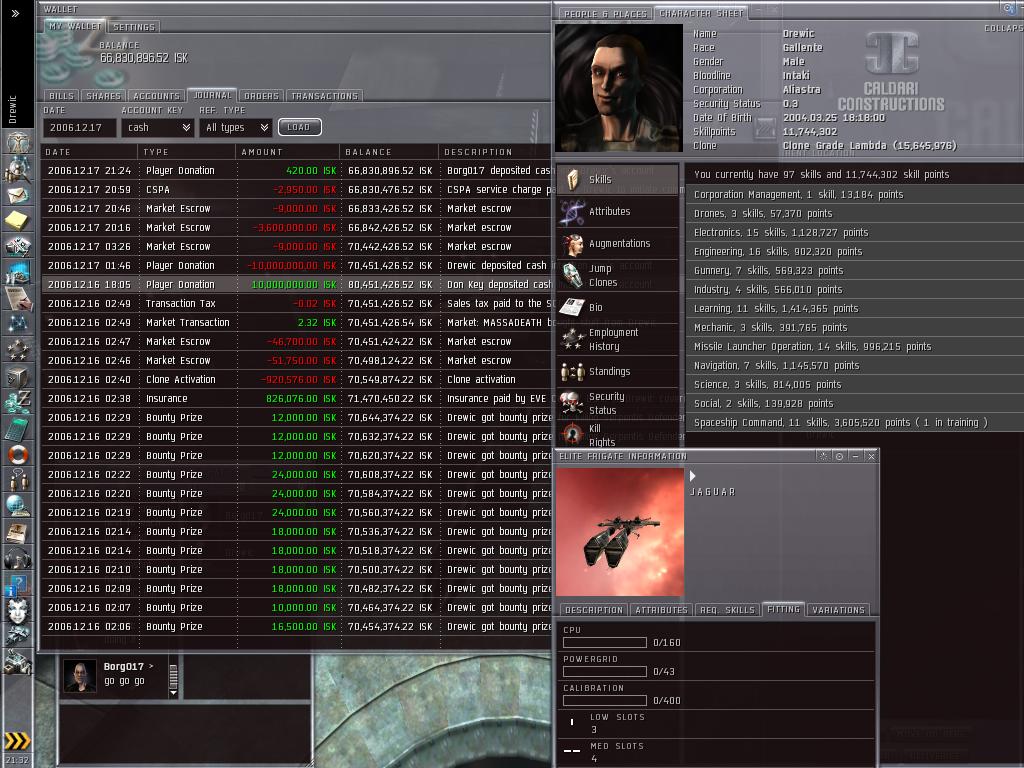Open the Calculator icon in the sidebar
Image resolution: width=1024 pixels, height=768 pixels.
[x=18, y=428]
